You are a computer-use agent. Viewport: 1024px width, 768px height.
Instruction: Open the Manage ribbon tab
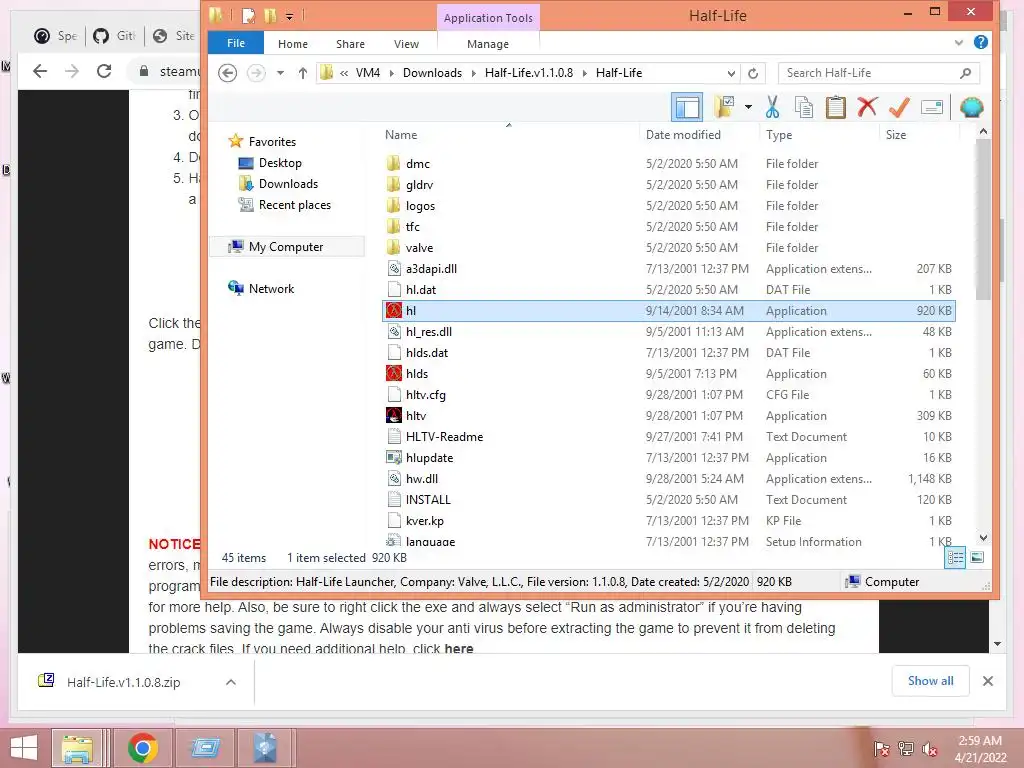point(488,44)
